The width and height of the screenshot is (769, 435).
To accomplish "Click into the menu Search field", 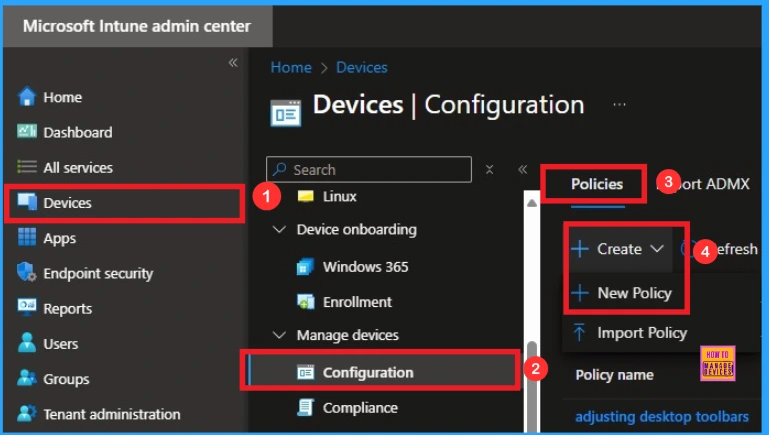I will 369,169.
